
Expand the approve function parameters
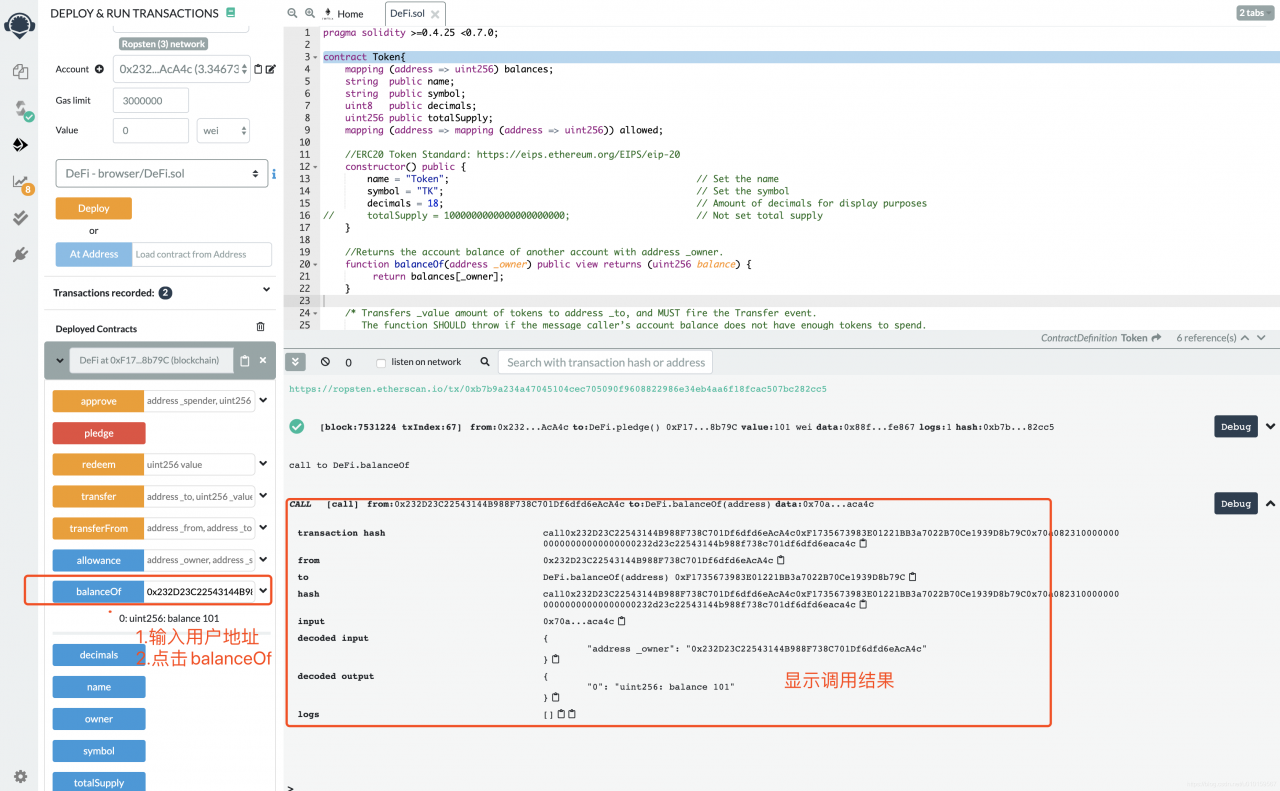tap(263, 401)
